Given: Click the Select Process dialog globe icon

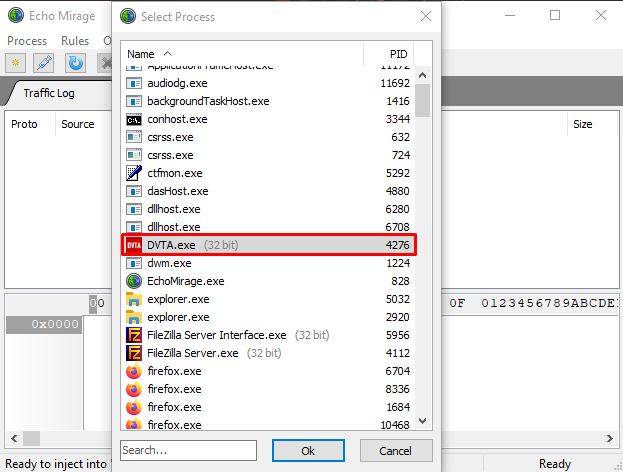Looking at the screenshot, I should [x=128, y=16].
